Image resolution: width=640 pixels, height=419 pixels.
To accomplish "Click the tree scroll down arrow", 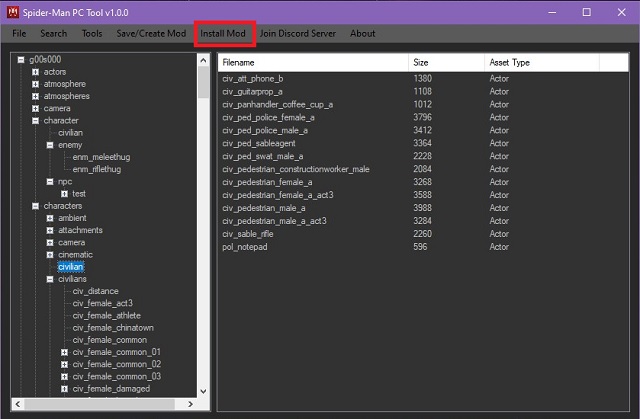I will [203, 391].
